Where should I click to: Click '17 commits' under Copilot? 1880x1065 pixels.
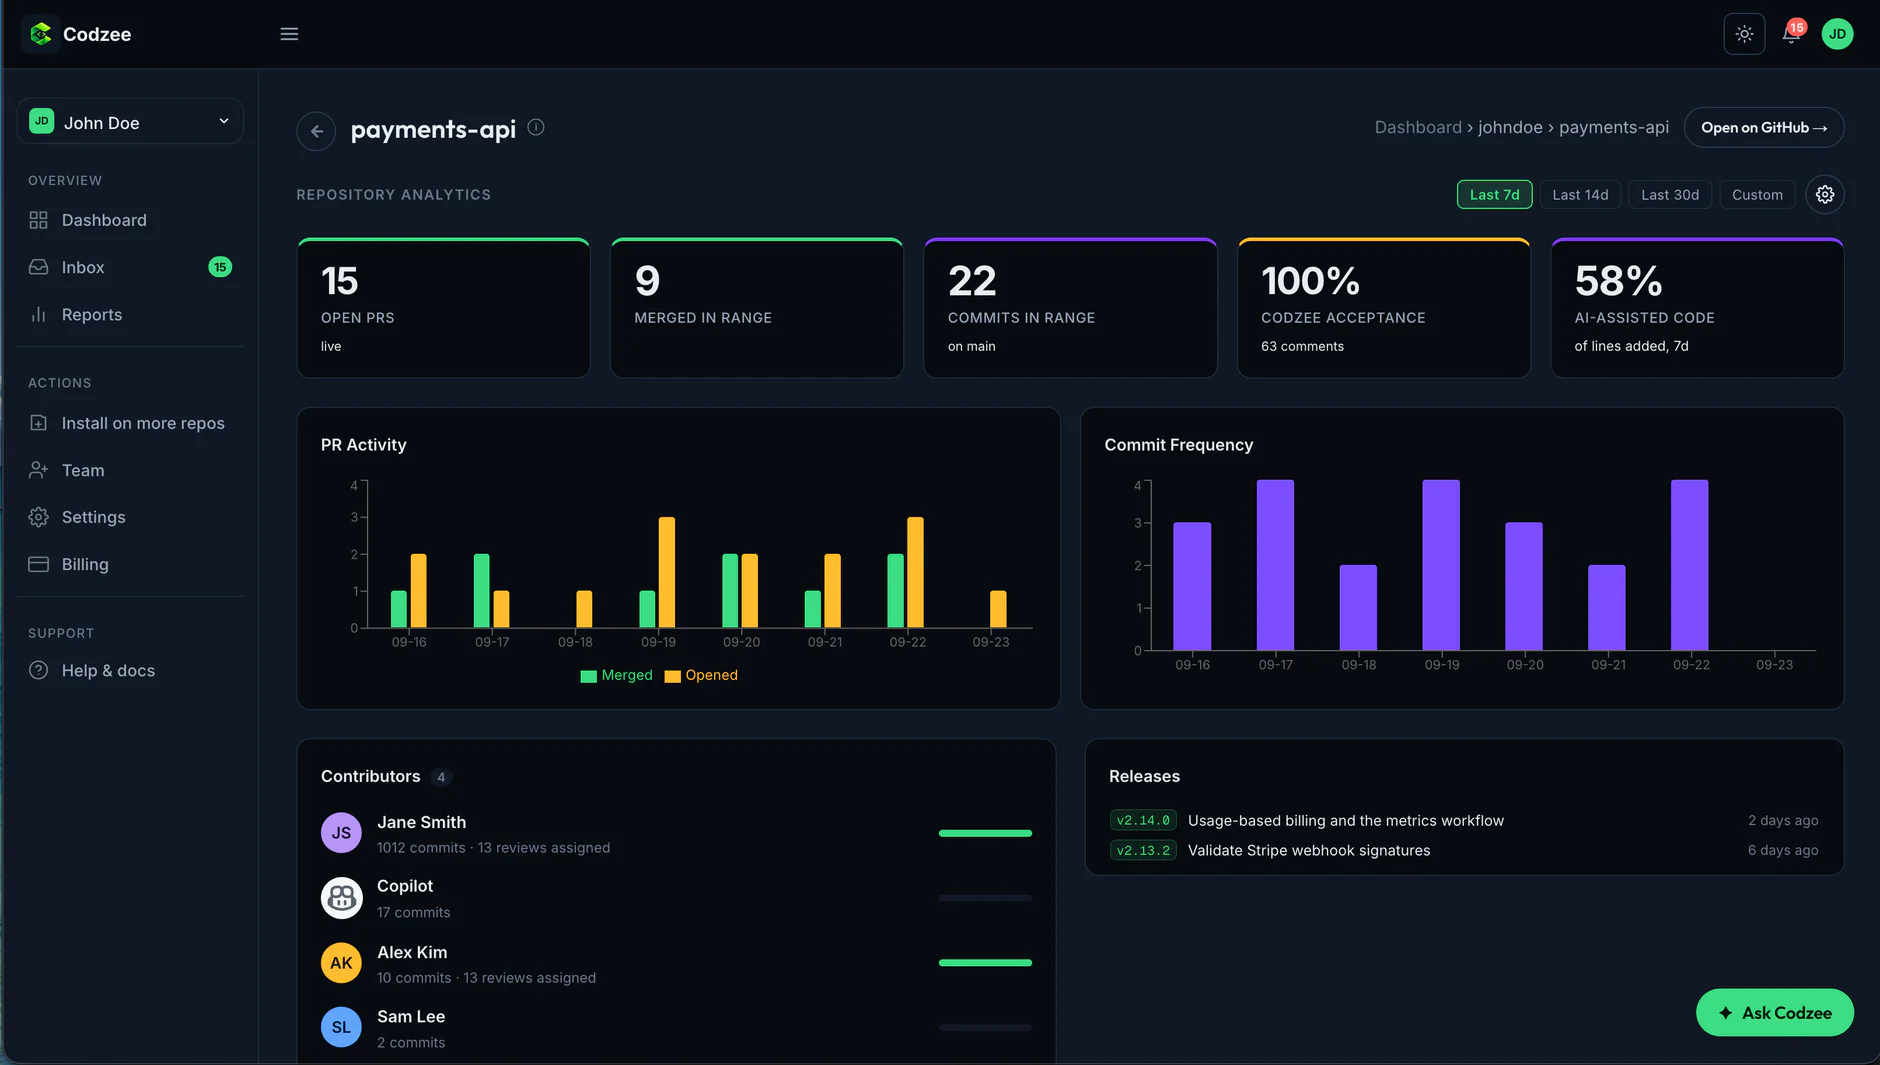point(413,913)
